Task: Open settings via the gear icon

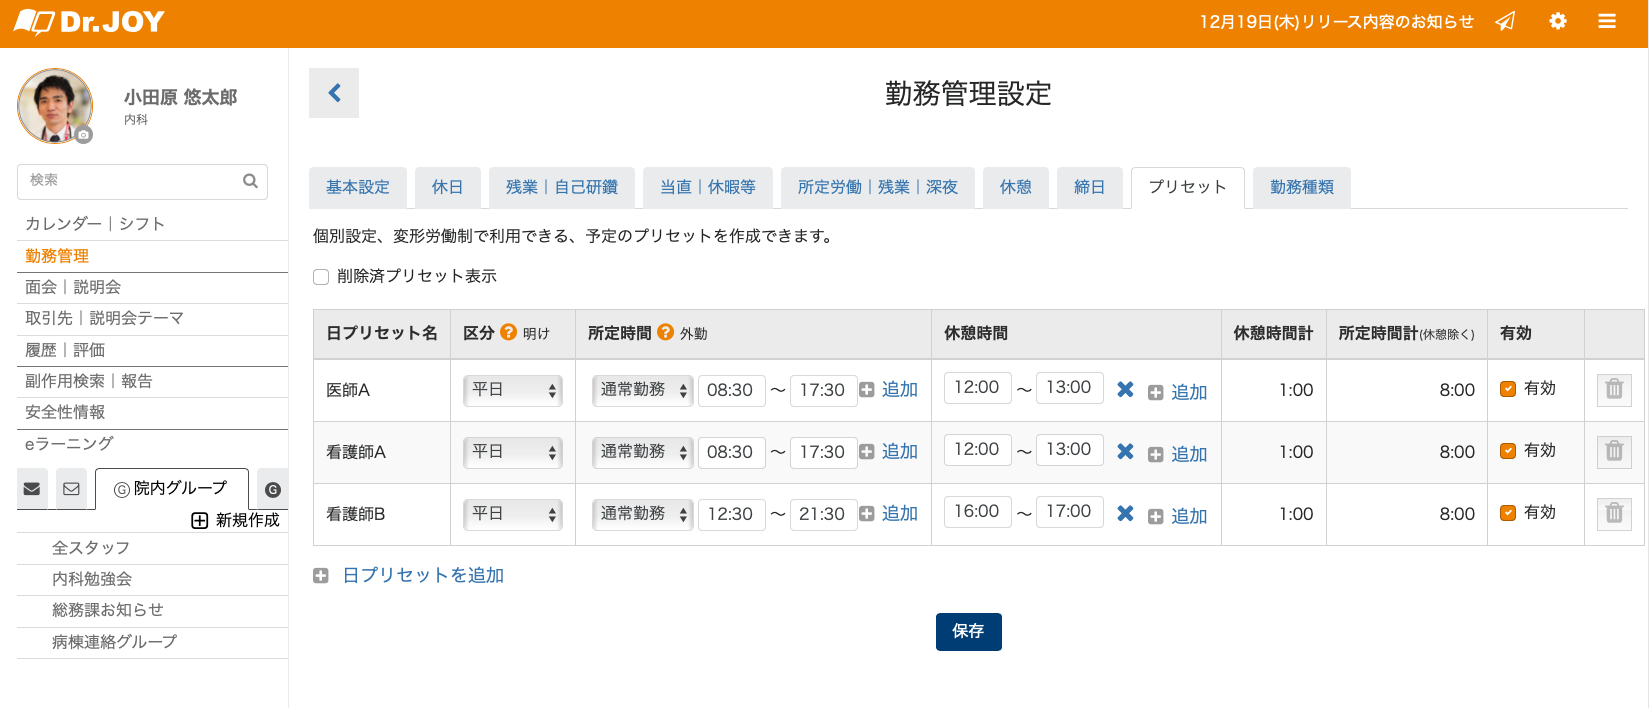Action: pyautogui.click(x=1558, y=21)
